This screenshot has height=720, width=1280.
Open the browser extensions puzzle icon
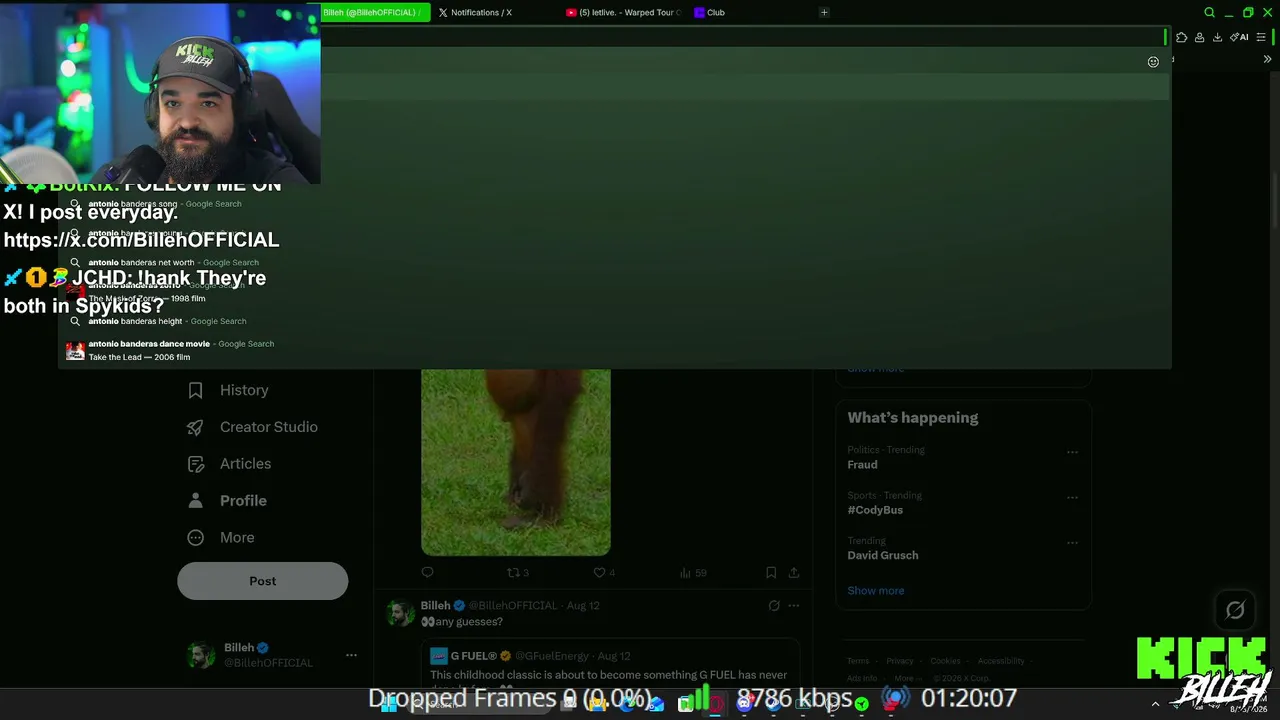(1182, 37)
